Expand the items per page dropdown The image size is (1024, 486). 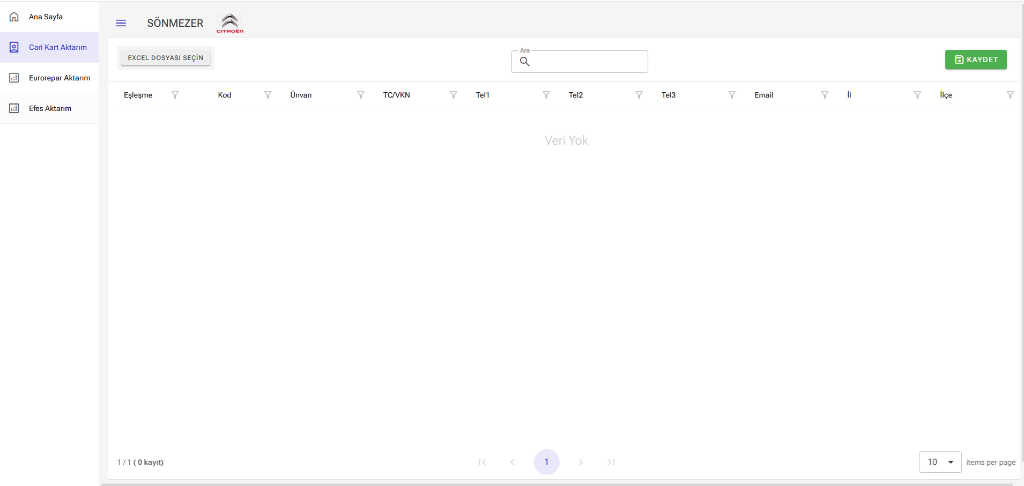pos(940,462)
